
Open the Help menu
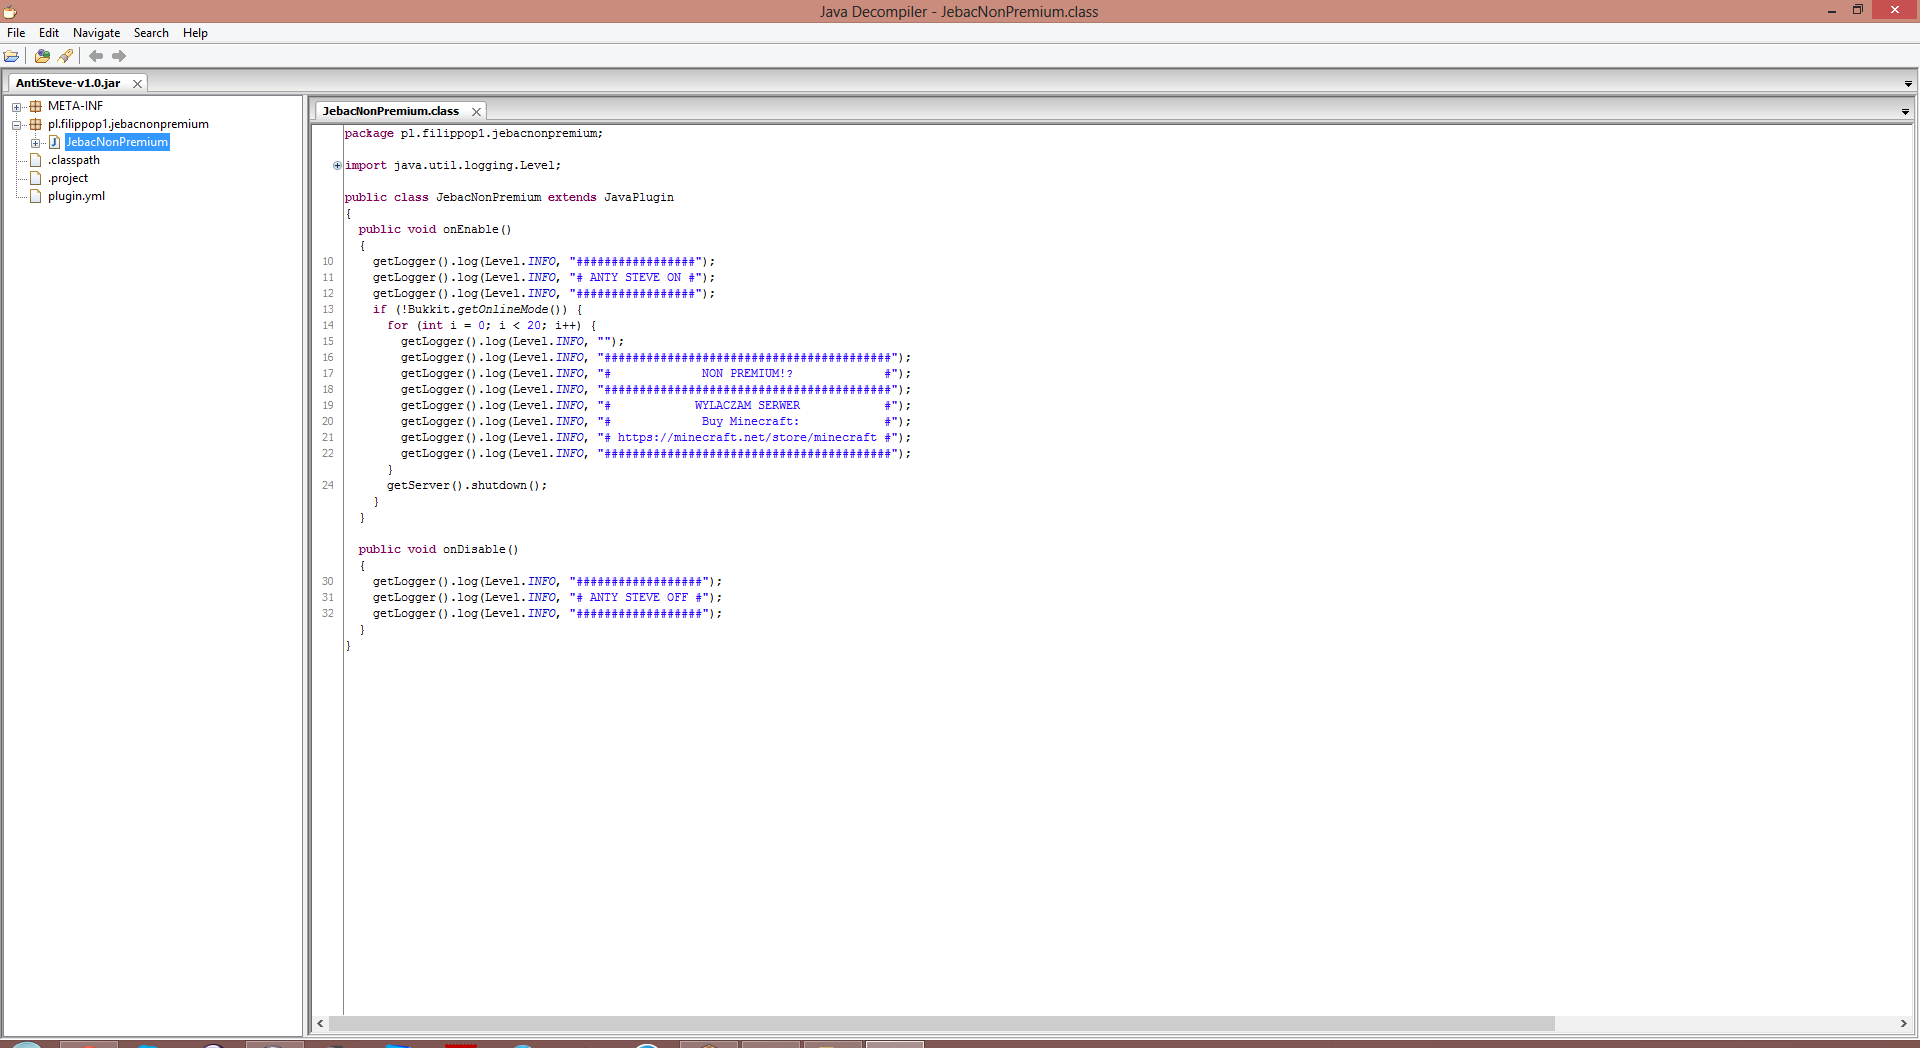tap(195, 33)
